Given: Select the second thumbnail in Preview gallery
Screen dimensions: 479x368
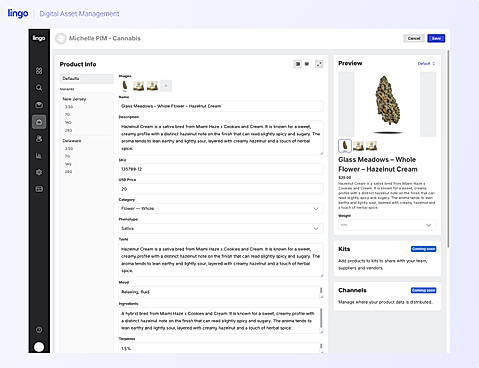Looking at the screenshot, I should [x=358, y=146].
